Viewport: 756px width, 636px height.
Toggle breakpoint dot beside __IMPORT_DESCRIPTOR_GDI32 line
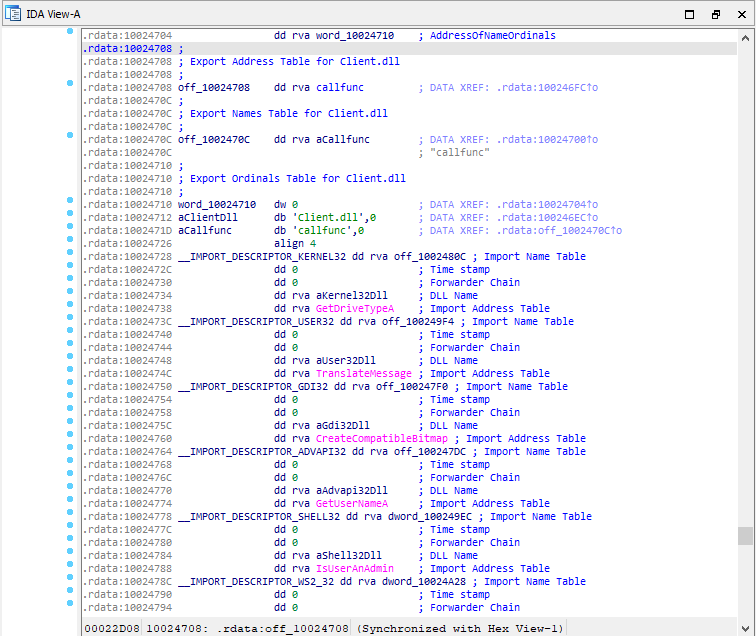[x=70, y=382]
